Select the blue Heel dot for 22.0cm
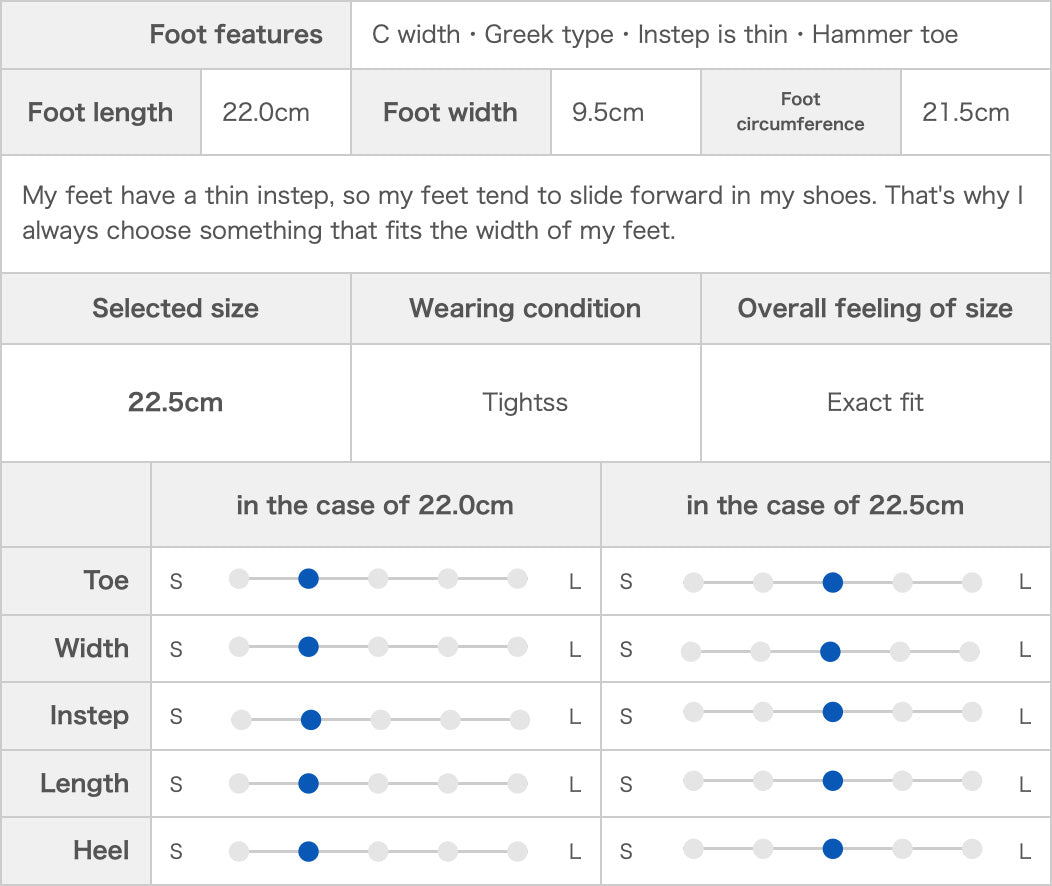The height and width of the screenshot is (886, 1052). click(308, 852)
